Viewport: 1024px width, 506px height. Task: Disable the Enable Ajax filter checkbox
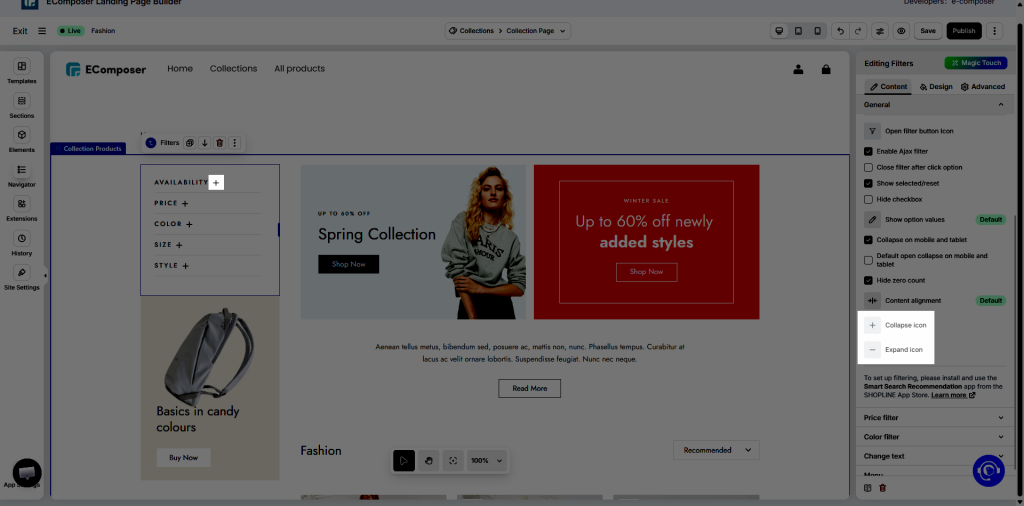click(x=869, y=151)
